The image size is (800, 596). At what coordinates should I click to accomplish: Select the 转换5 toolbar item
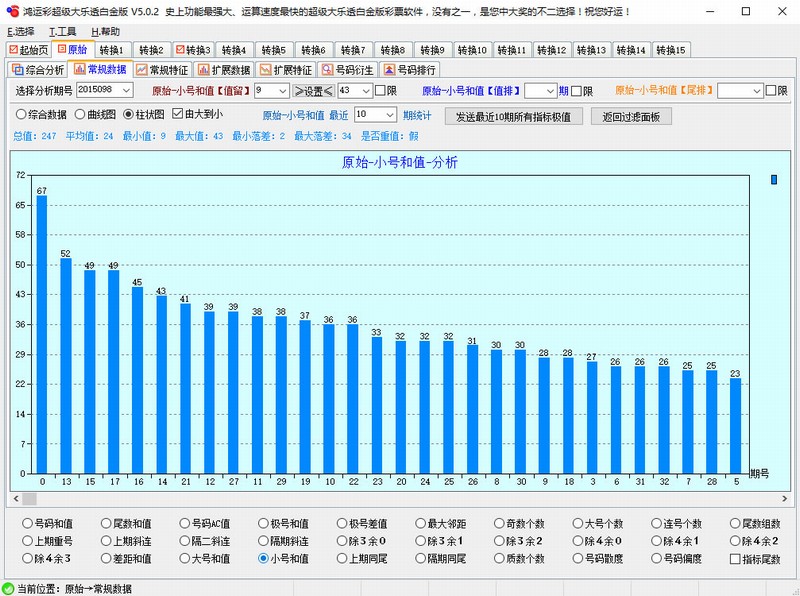pyautogui.click(x=272, y=48)
